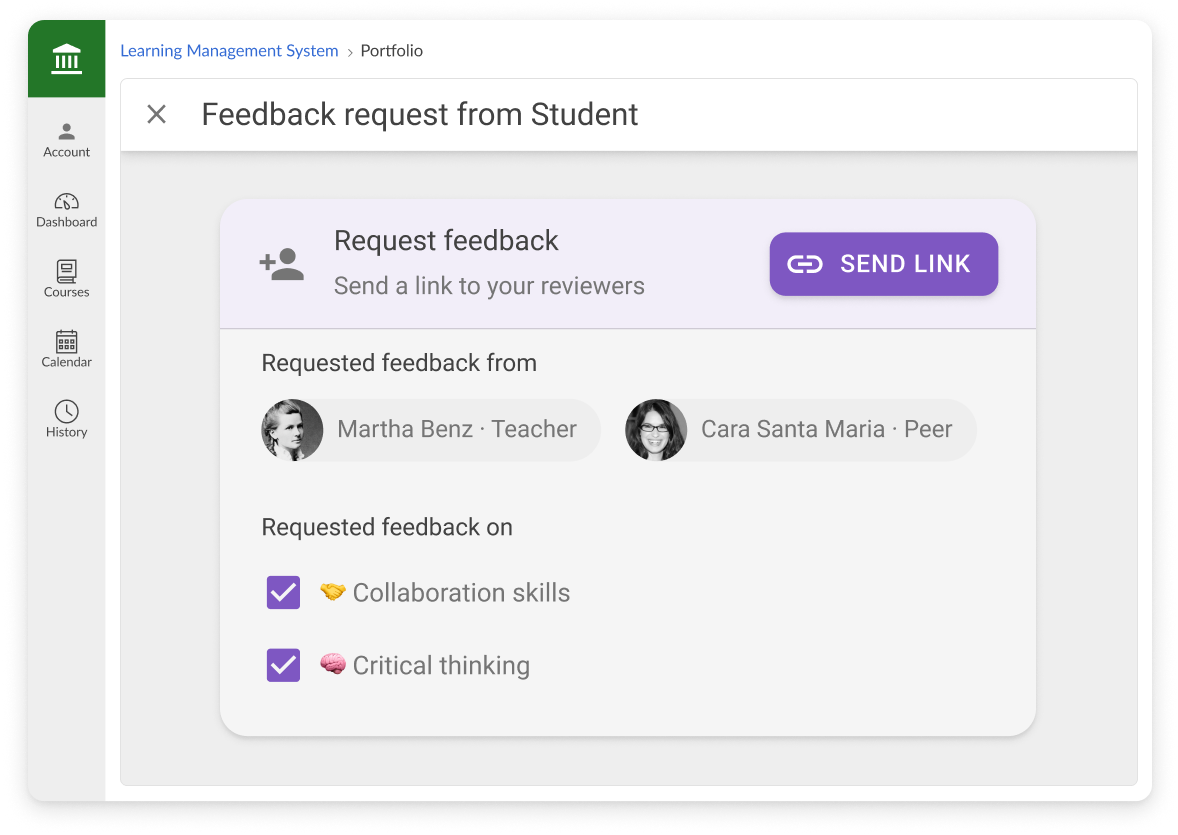
Task: Close the Feedback request dialog
Action: [156, 114]
